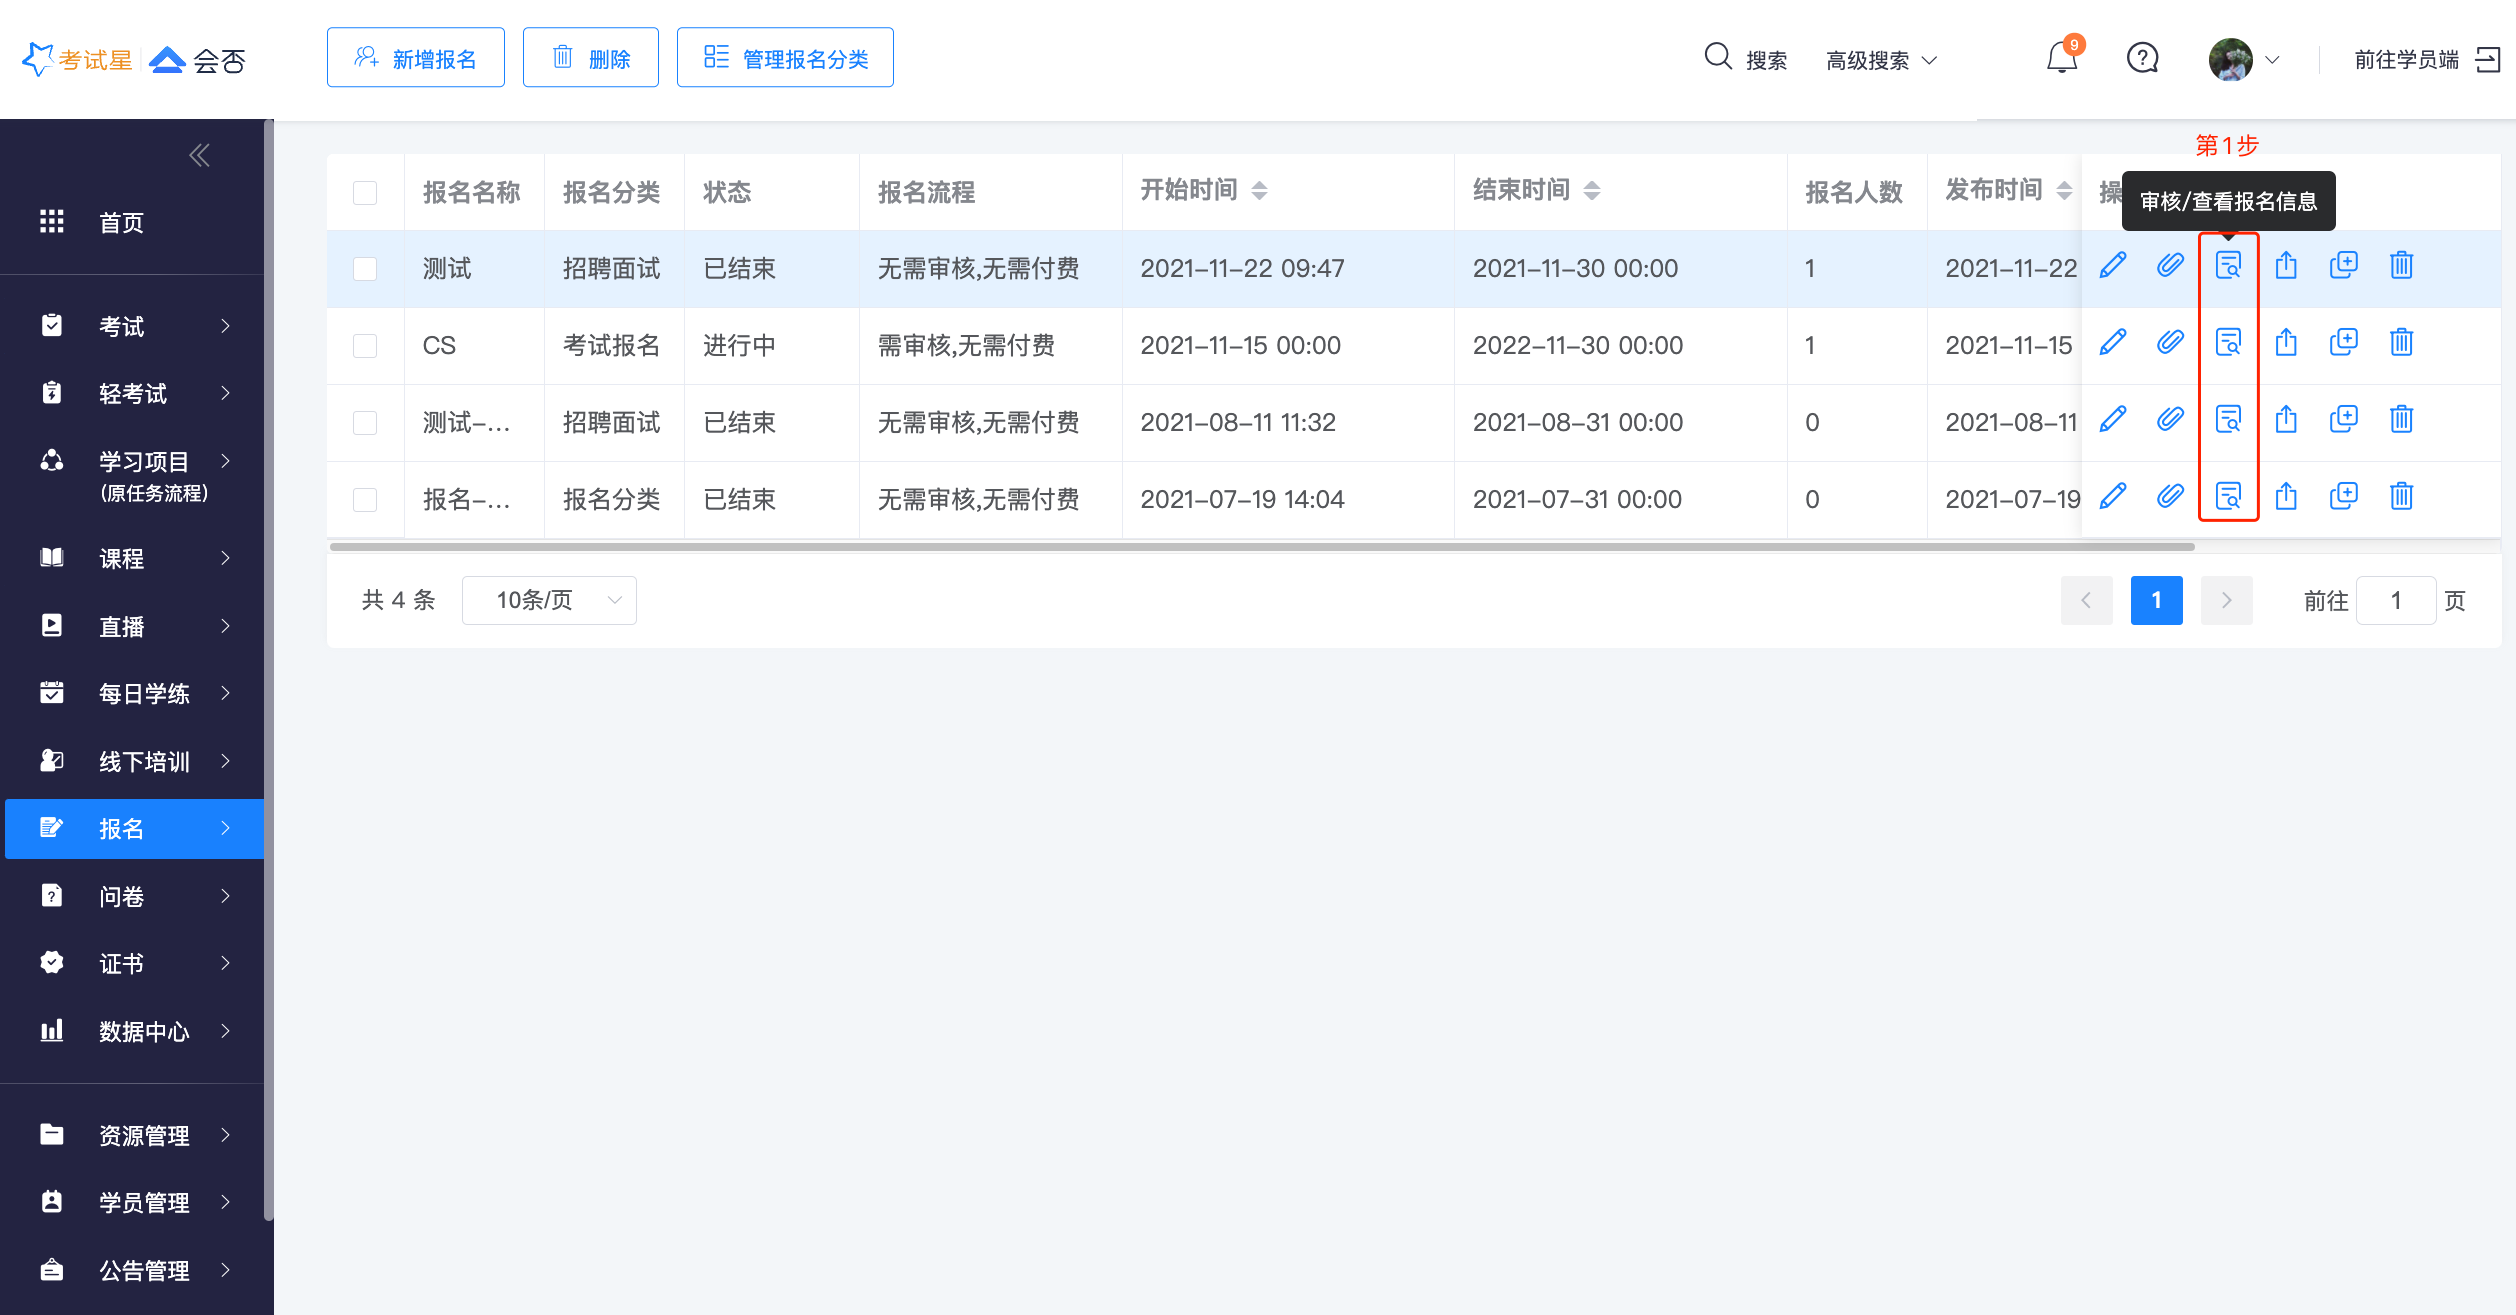Click the 新增报名 button
This screenshot has width=2516, height=1315.
416,58
